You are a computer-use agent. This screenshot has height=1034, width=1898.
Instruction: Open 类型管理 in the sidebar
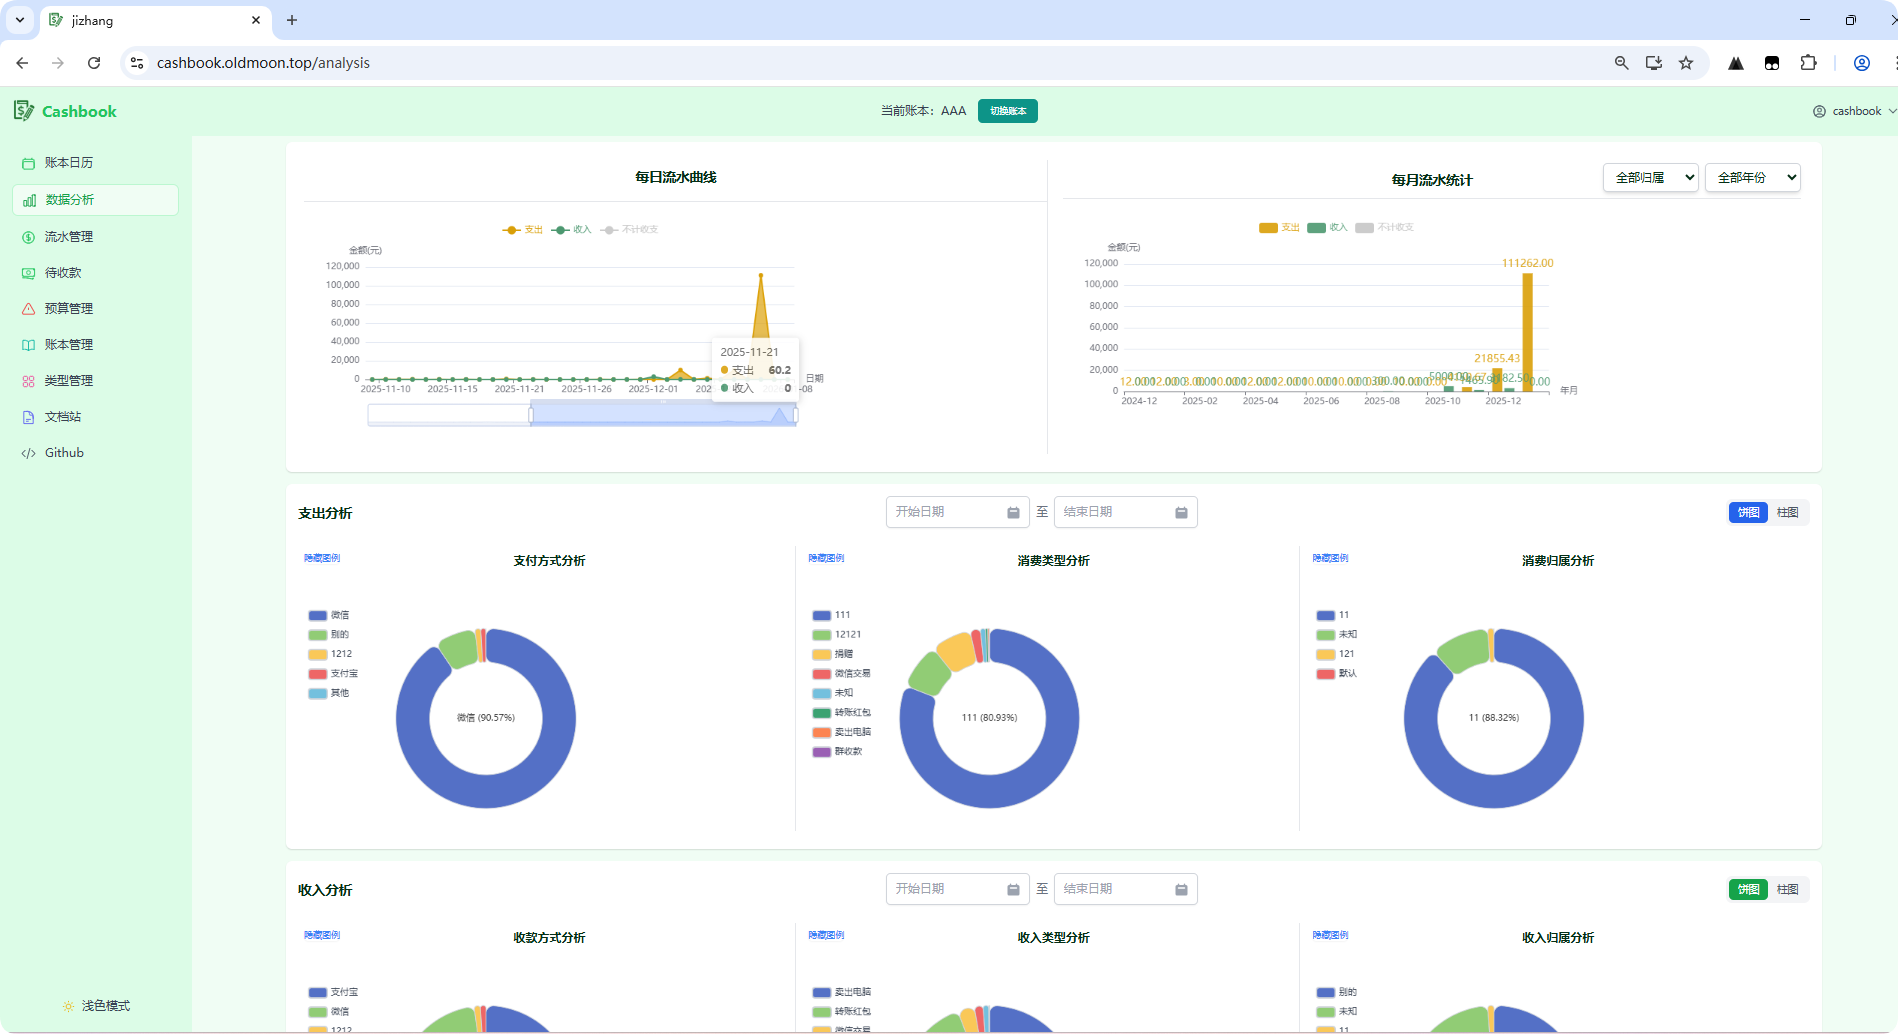coord(68,381)
